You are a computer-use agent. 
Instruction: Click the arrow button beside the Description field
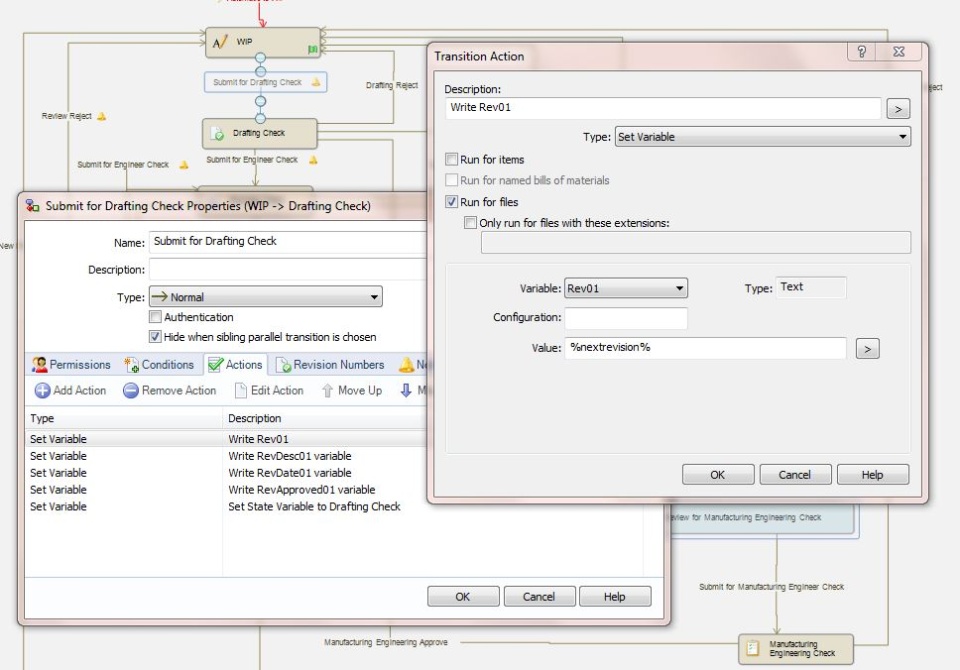tap(898, 109)
